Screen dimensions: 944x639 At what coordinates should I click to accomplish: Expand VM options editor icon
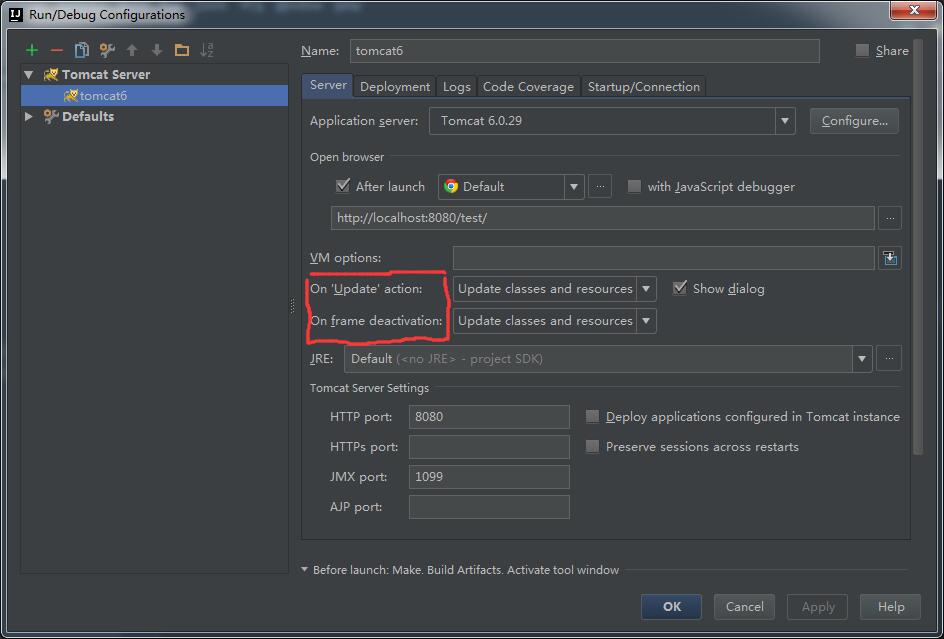(890, 258)
